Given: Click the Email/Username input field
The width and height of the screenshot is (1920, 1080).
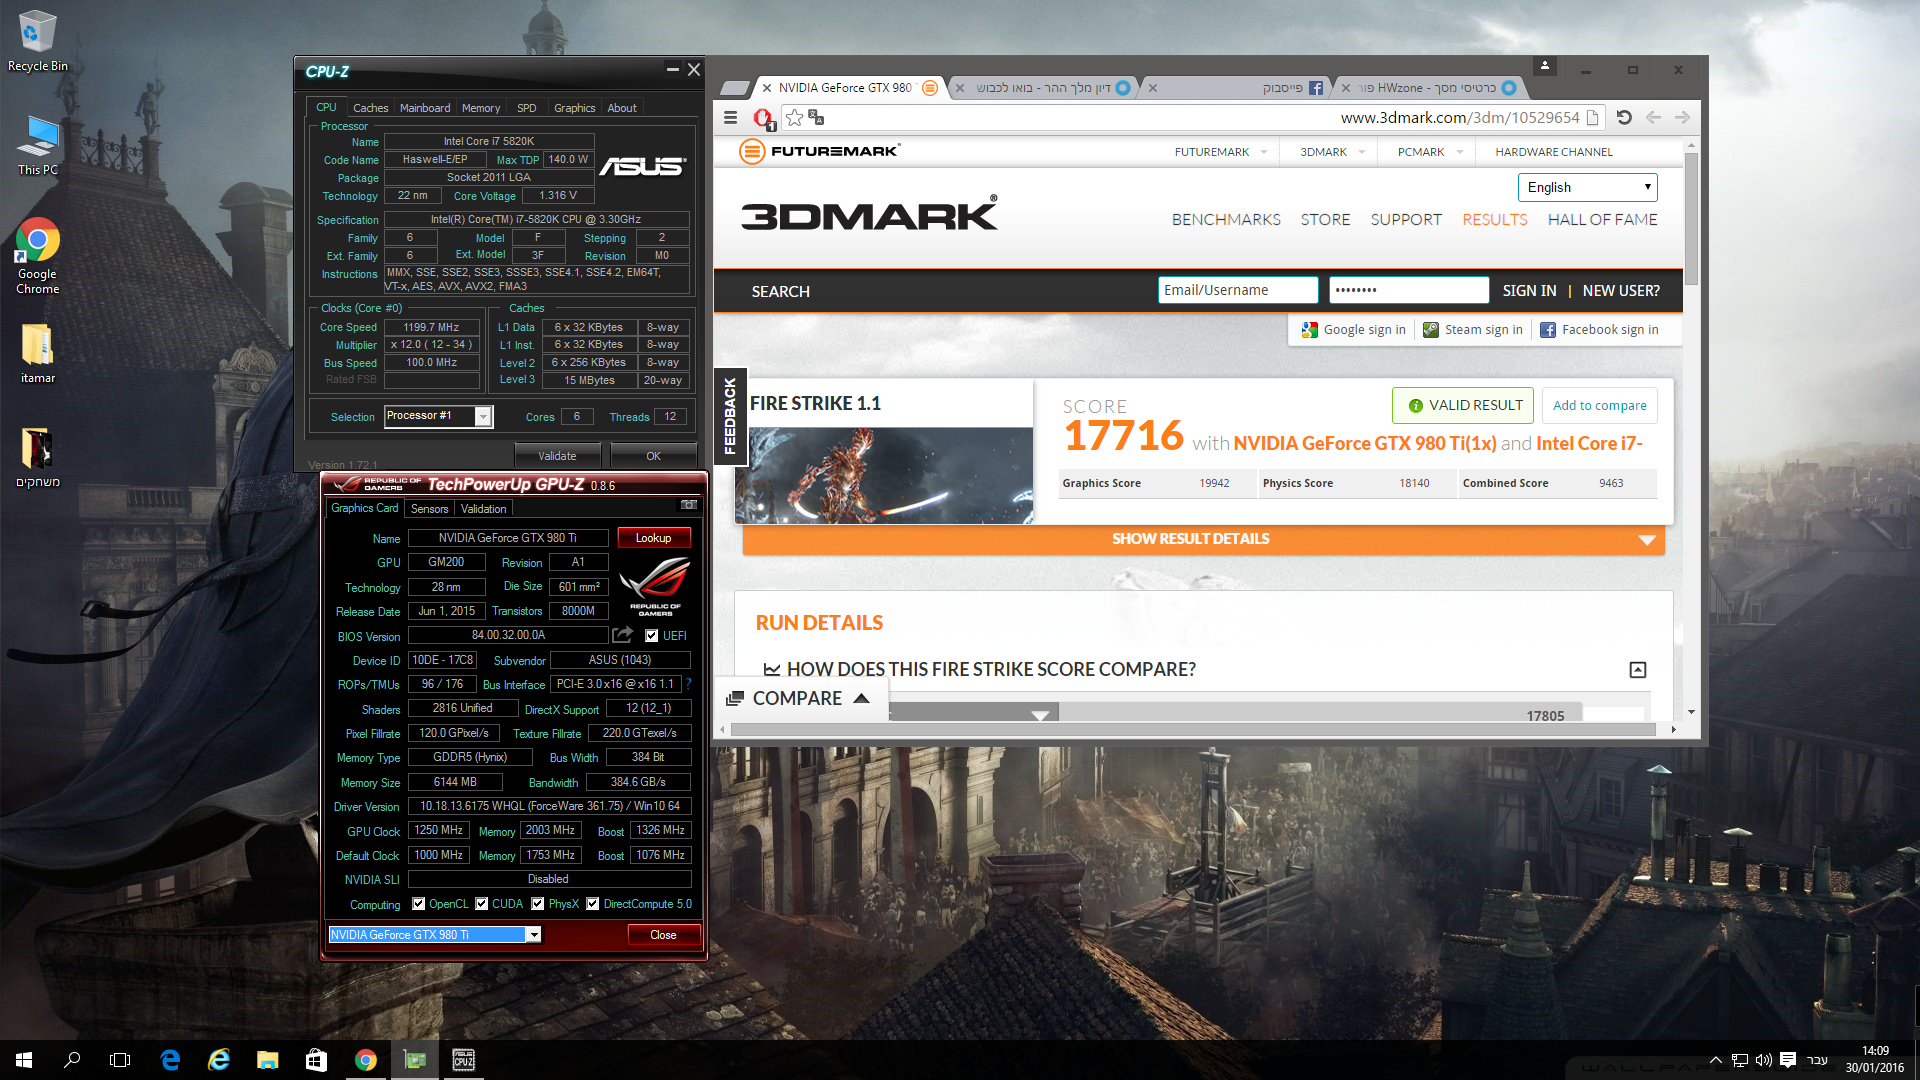Looking at the screenshot, I should click(x=1237, y=290).
